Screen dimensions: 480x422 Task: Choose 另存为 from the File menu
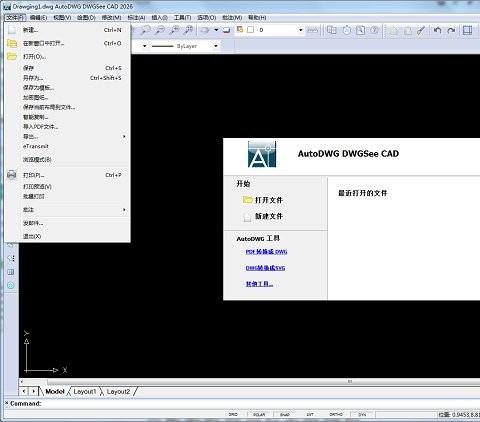click(x=67, y=78)
